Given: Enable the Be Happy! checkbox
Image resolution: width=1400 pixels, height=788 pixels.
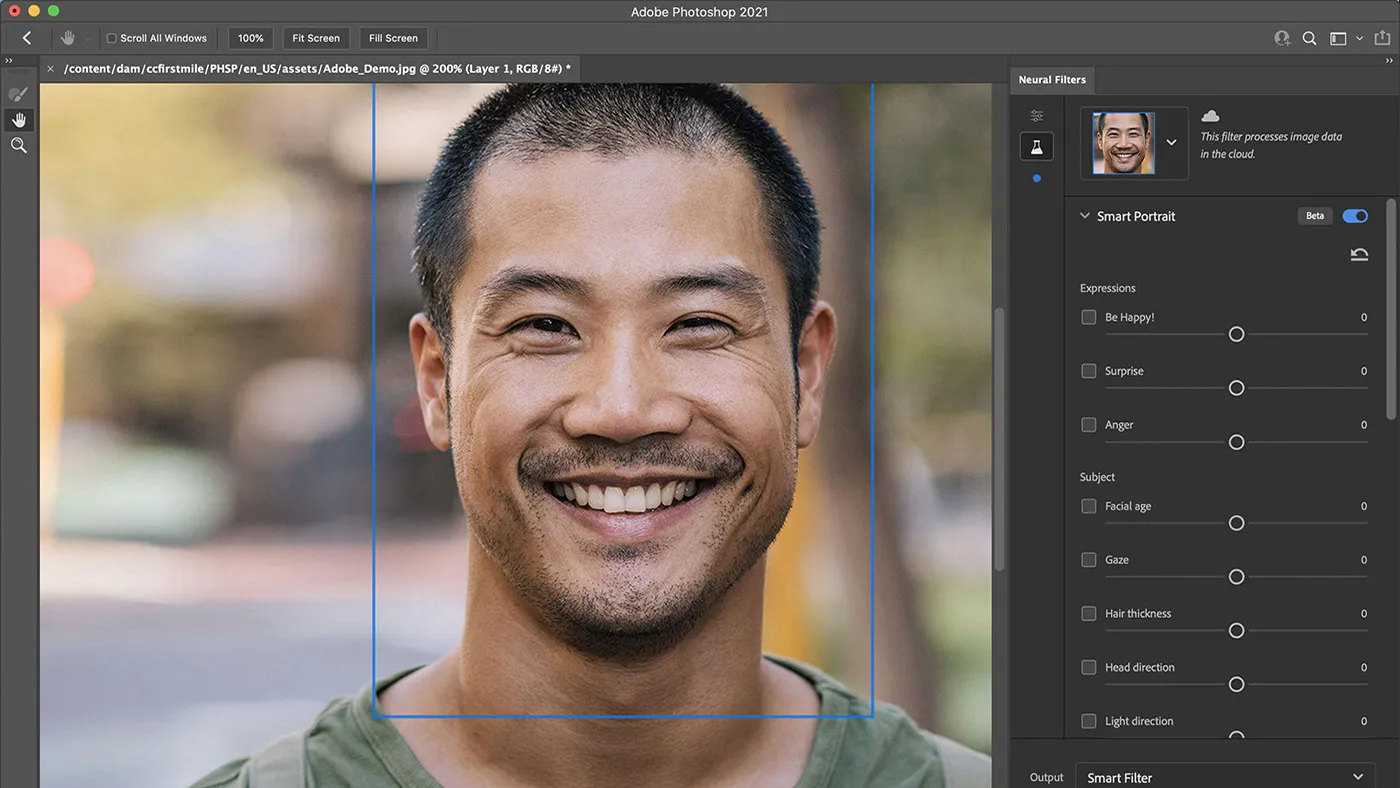Looking at the screenshot, I should tap(1089, 317).
